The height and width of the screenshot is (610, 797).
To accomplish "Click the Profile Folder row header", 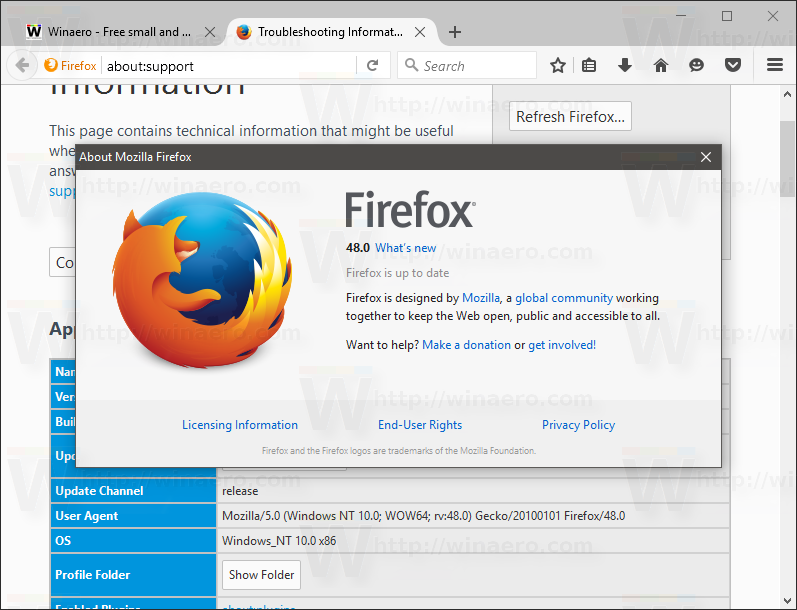I will pyautogui.click(x=134, y=575).
